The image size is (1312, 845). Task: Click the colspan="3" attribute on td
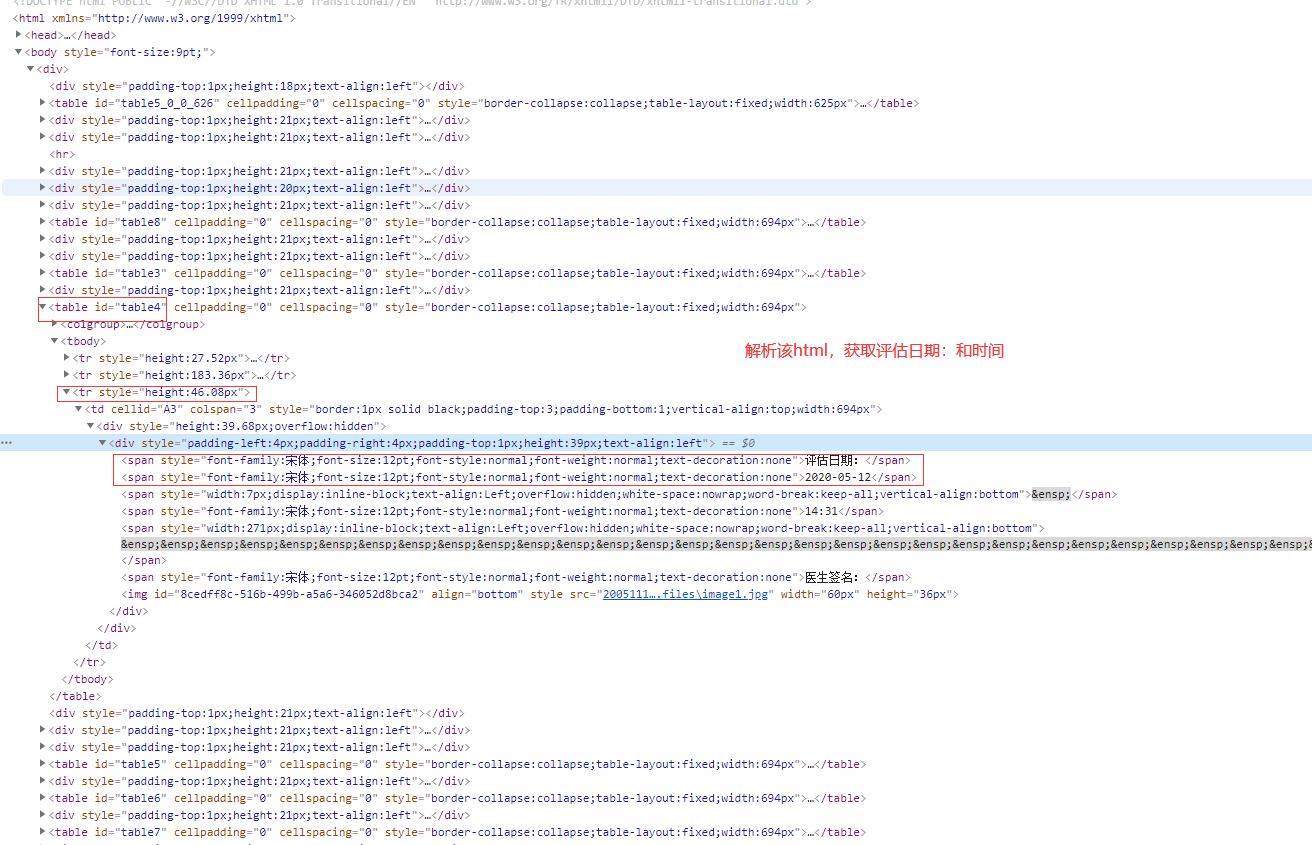[x=226, y=409]
